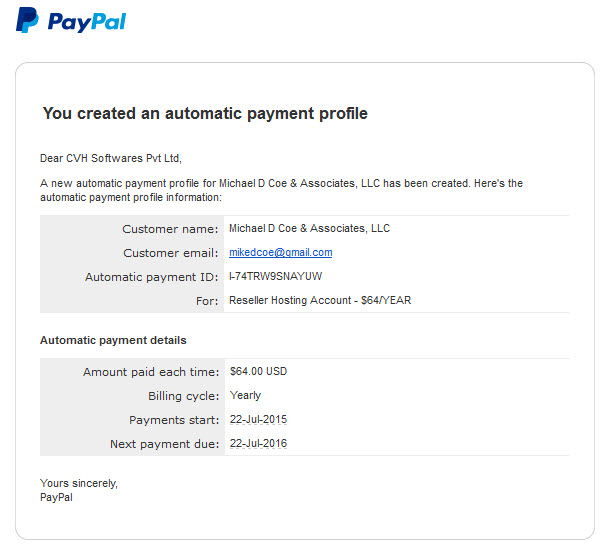Click the Yearly billing cycle value
Screen dimensions: 603x552
pos(245,395)
